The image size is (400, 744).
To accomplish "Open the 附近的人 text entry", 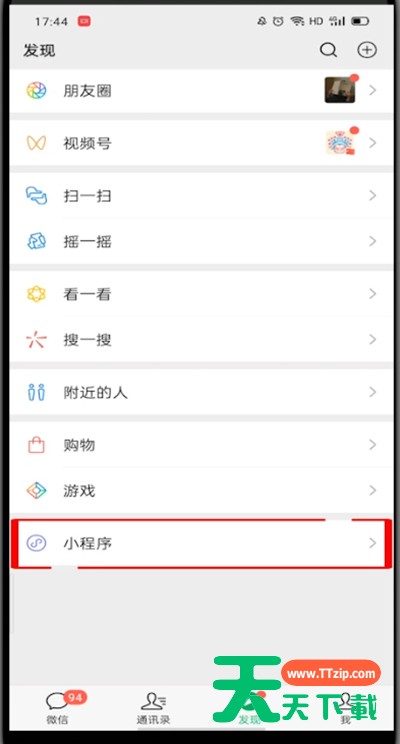I will pos(95,393).
